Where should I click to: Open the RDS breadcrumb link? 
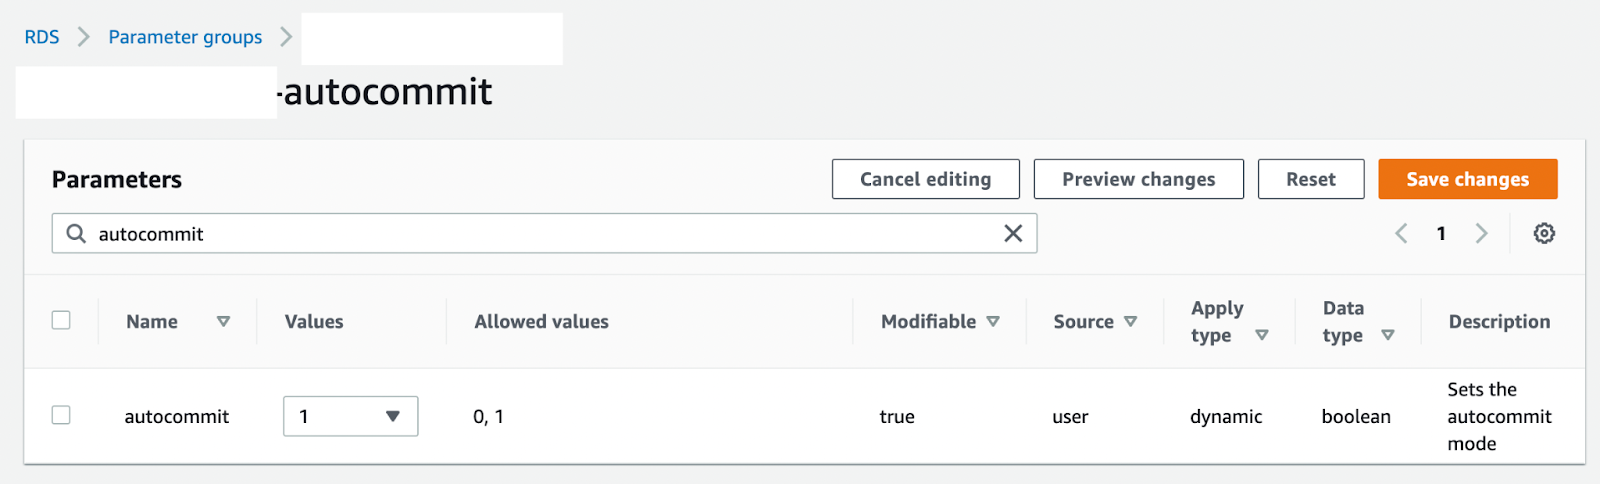pyautogui.click(x=42, y=37)
